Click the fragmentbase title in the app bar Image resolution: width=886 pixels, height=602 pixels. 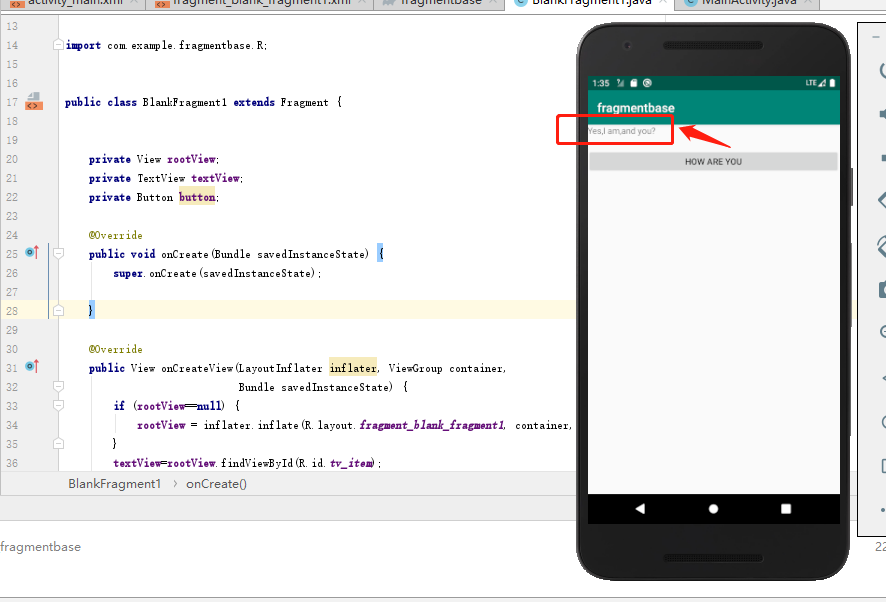[x=636, y=107]
